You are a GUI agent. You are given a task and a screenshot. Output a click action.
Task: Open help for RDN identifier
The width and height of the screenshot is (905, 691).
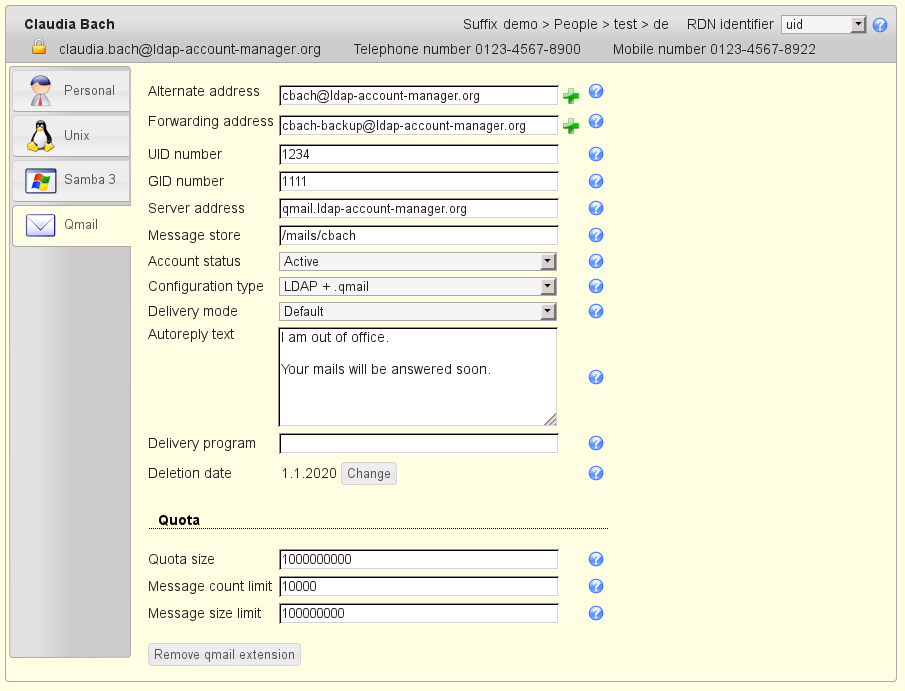click(880, 25)
